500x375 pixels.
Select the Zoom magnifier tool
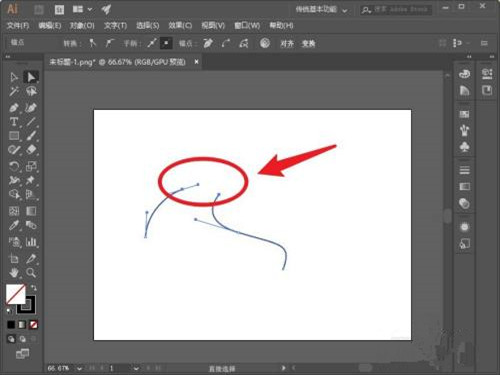[x=31, y=273]
